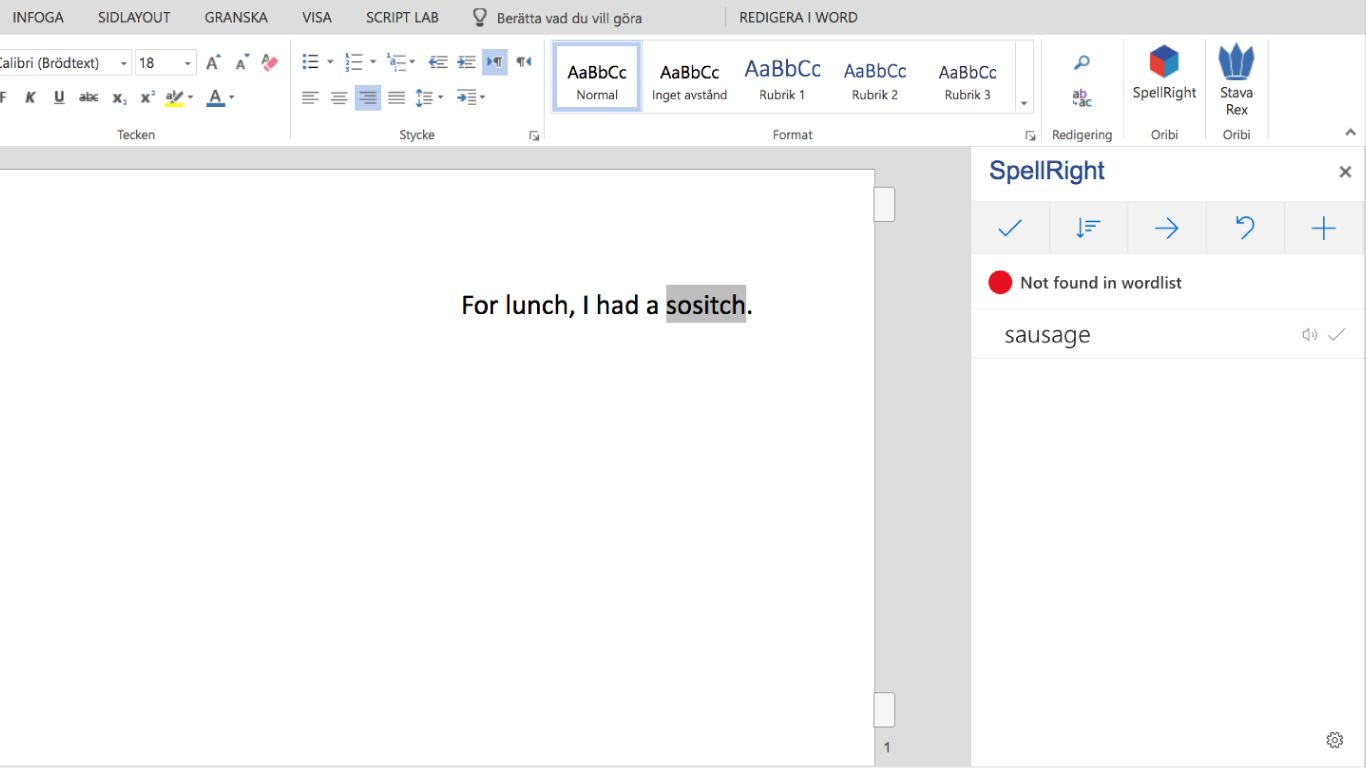This screenshot has height=768, width=1366.
Task: Open SpellRight settings gear
Action: point(1334,740)
